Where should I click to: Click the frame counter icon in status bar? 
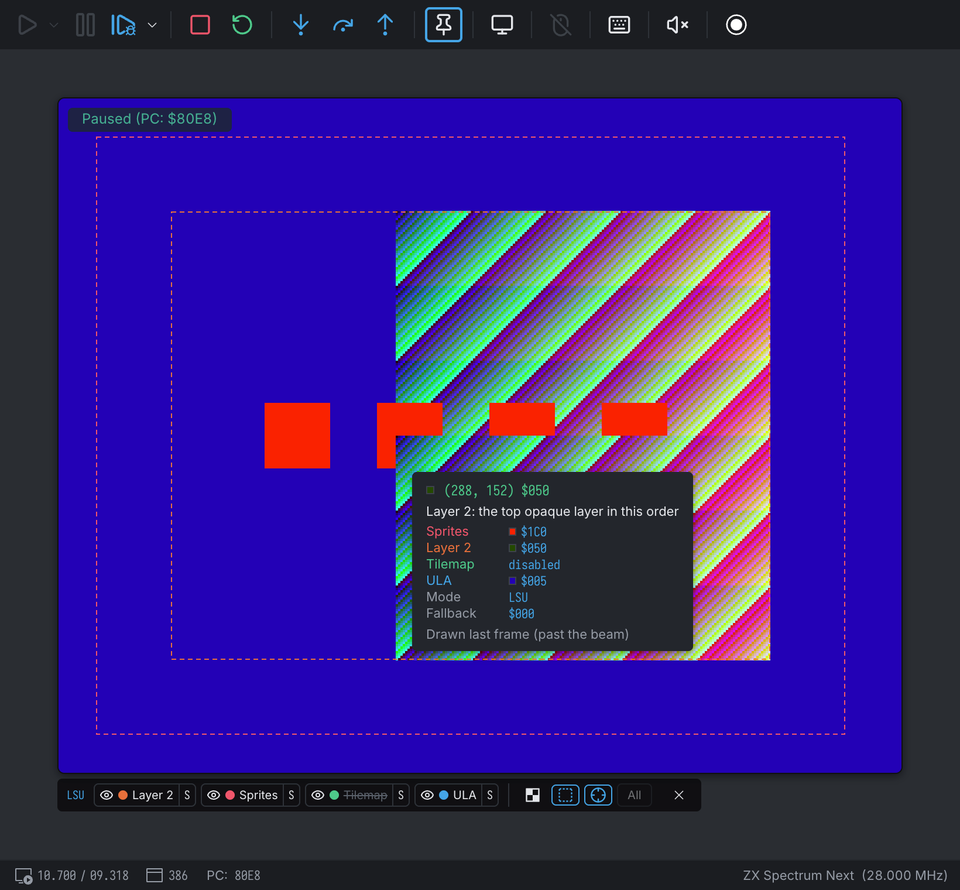point(23,876)
